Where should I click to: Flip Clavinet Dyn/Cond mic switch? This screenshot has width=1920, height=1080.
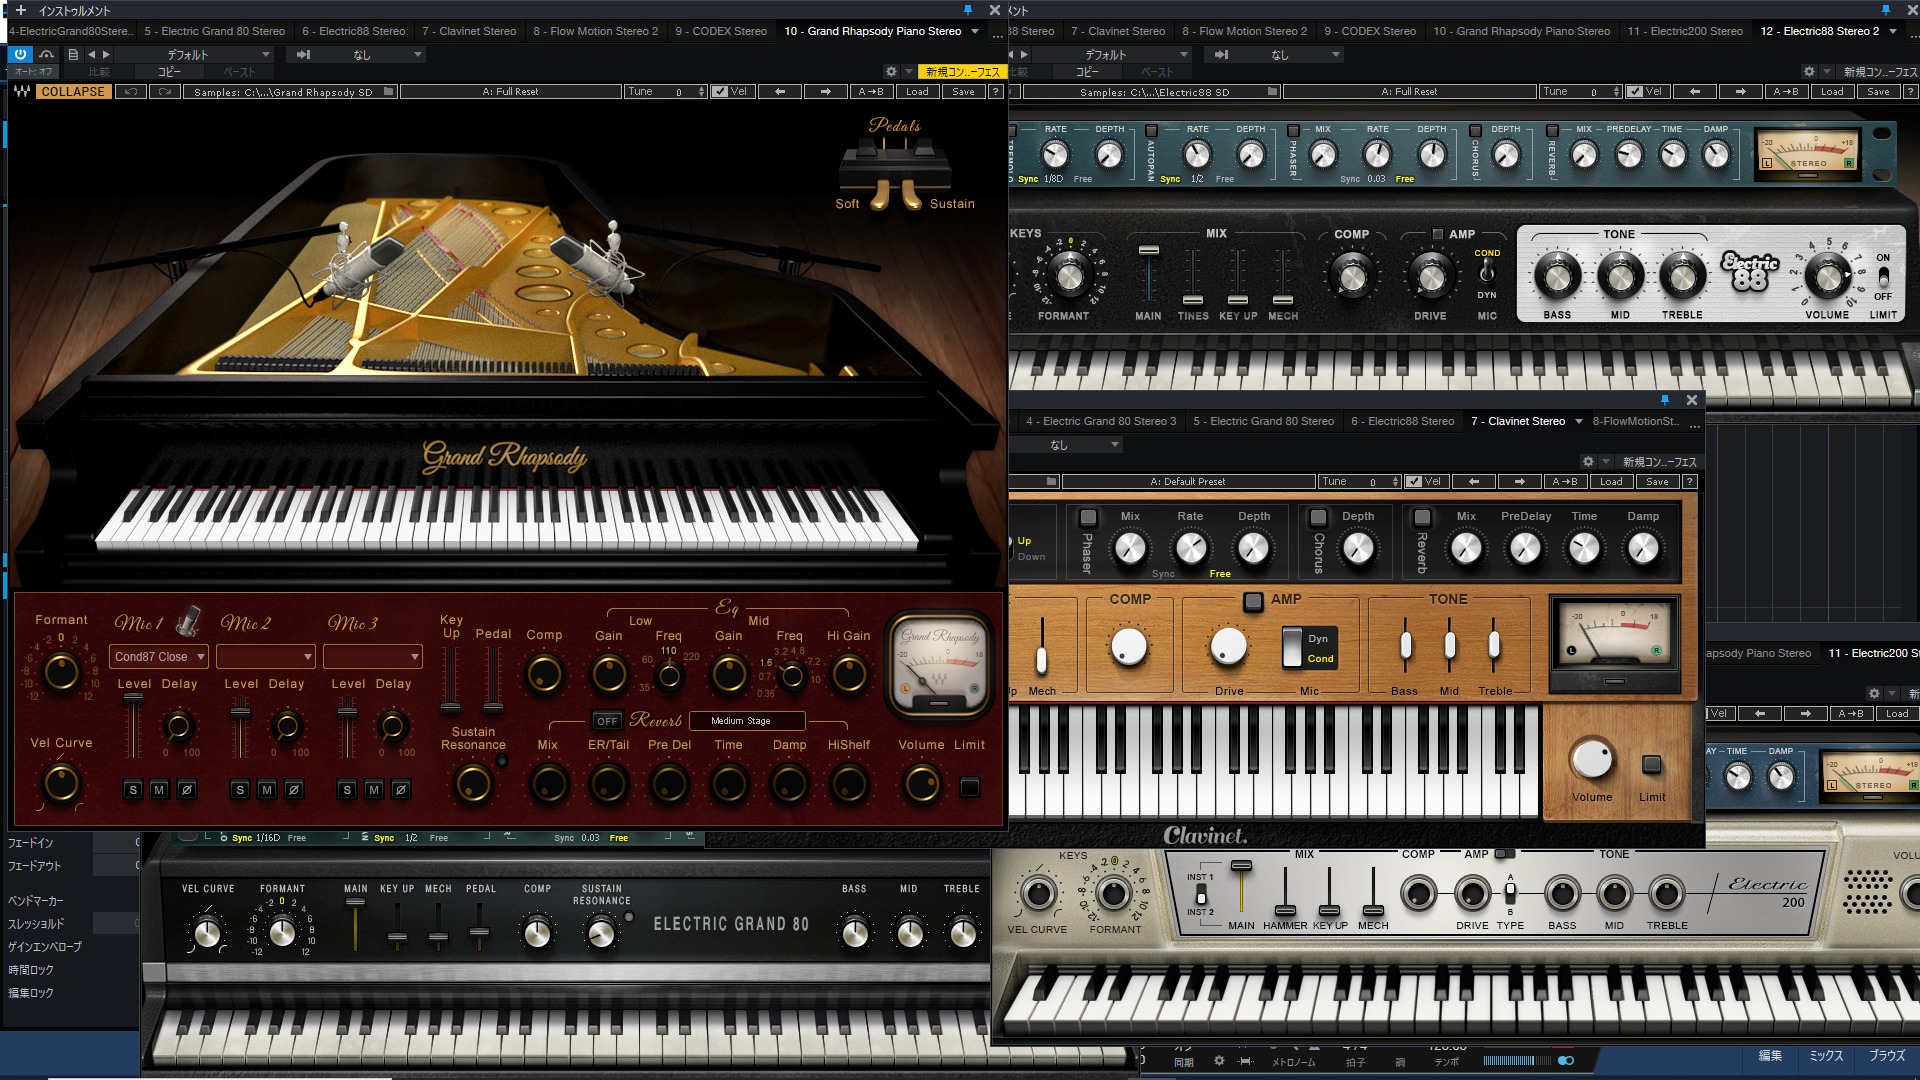click(1292, 648)
